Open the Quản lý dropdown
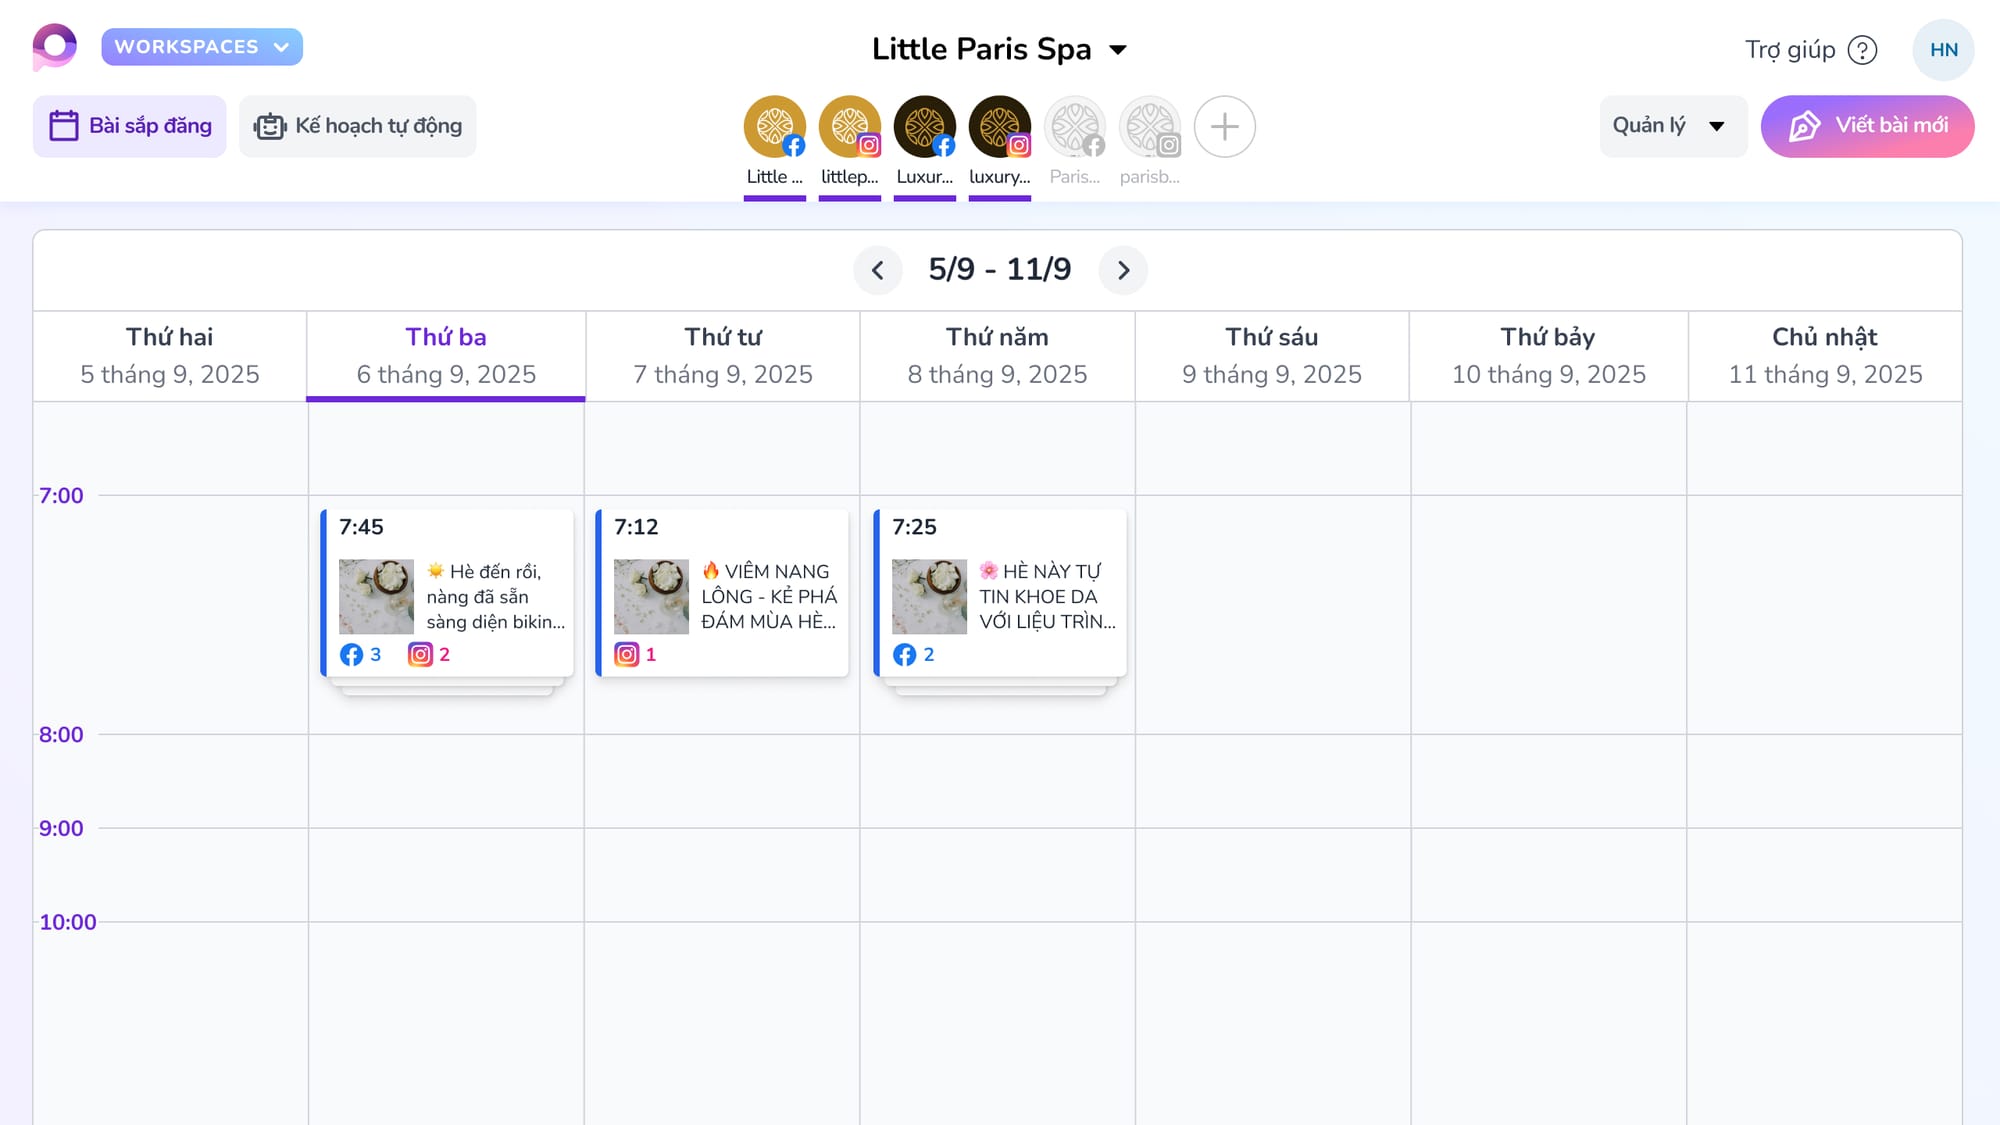Screen dimensions: 2000x1125 coord(1673,126)
